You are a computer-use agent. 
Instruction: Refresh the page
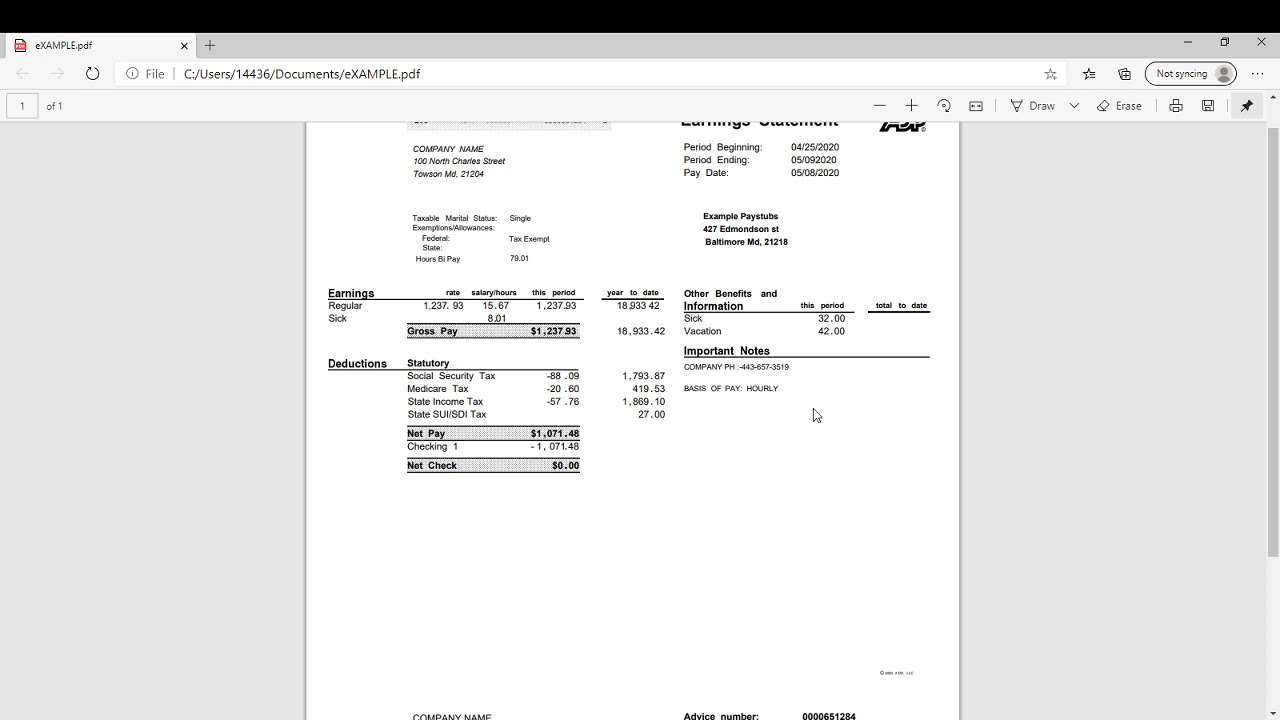click(92, 74)
